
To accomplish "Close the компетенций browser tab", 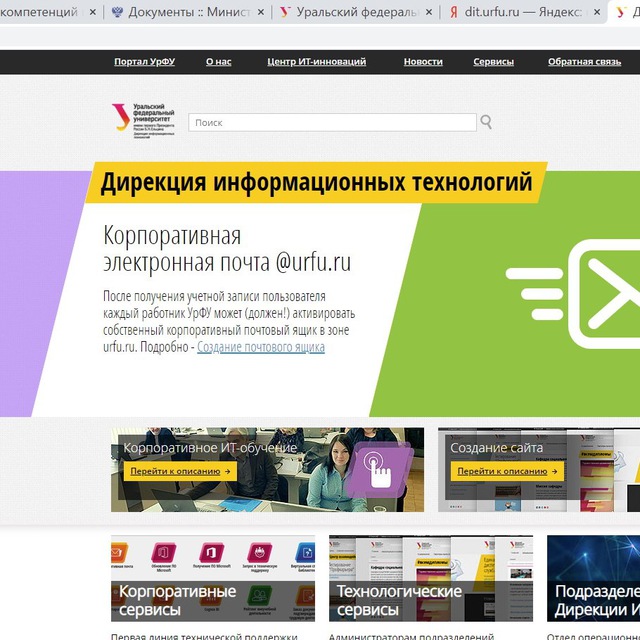I will click(93, 12).
